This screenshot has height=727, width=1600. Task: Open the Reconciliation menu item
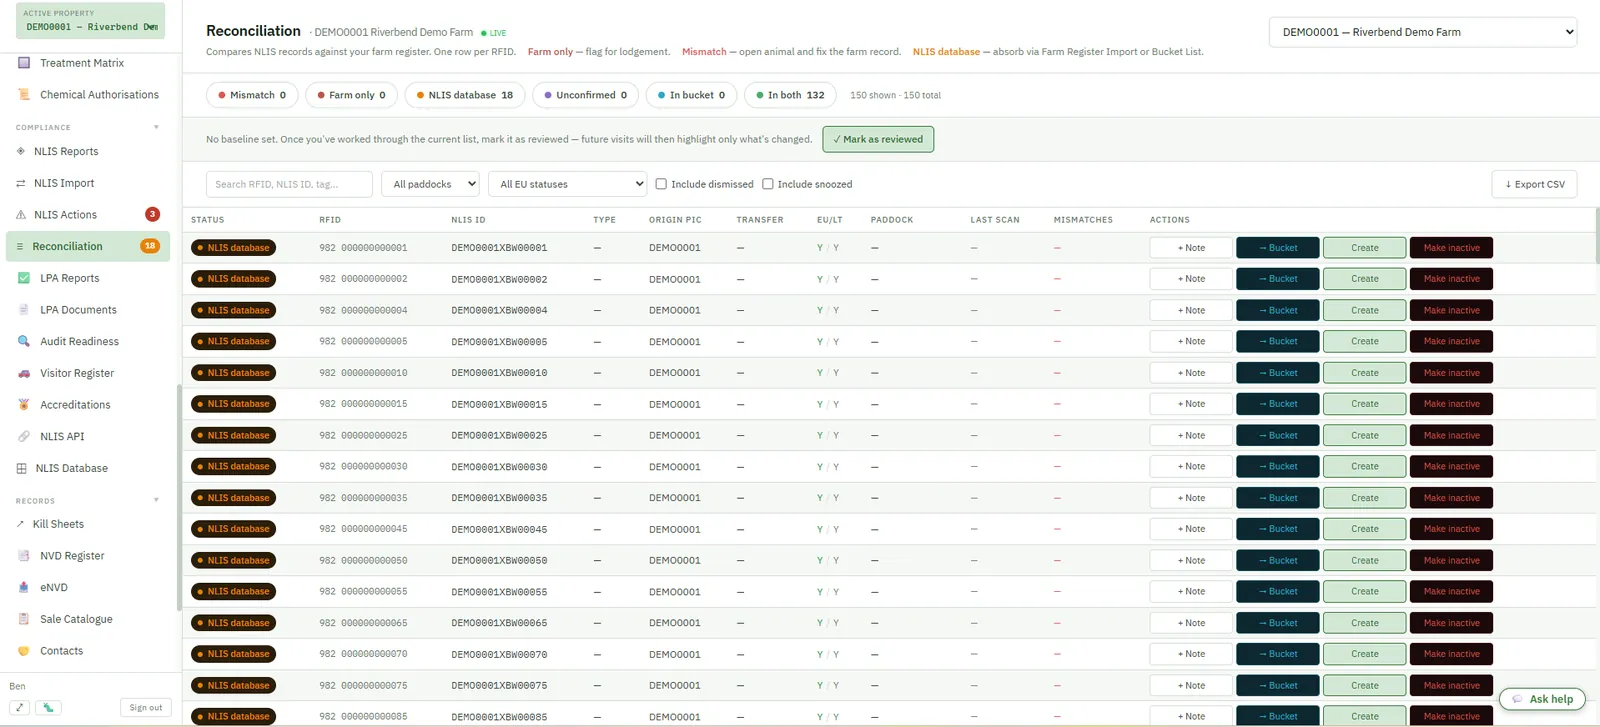pyautogui.click(x=88, y=246)
